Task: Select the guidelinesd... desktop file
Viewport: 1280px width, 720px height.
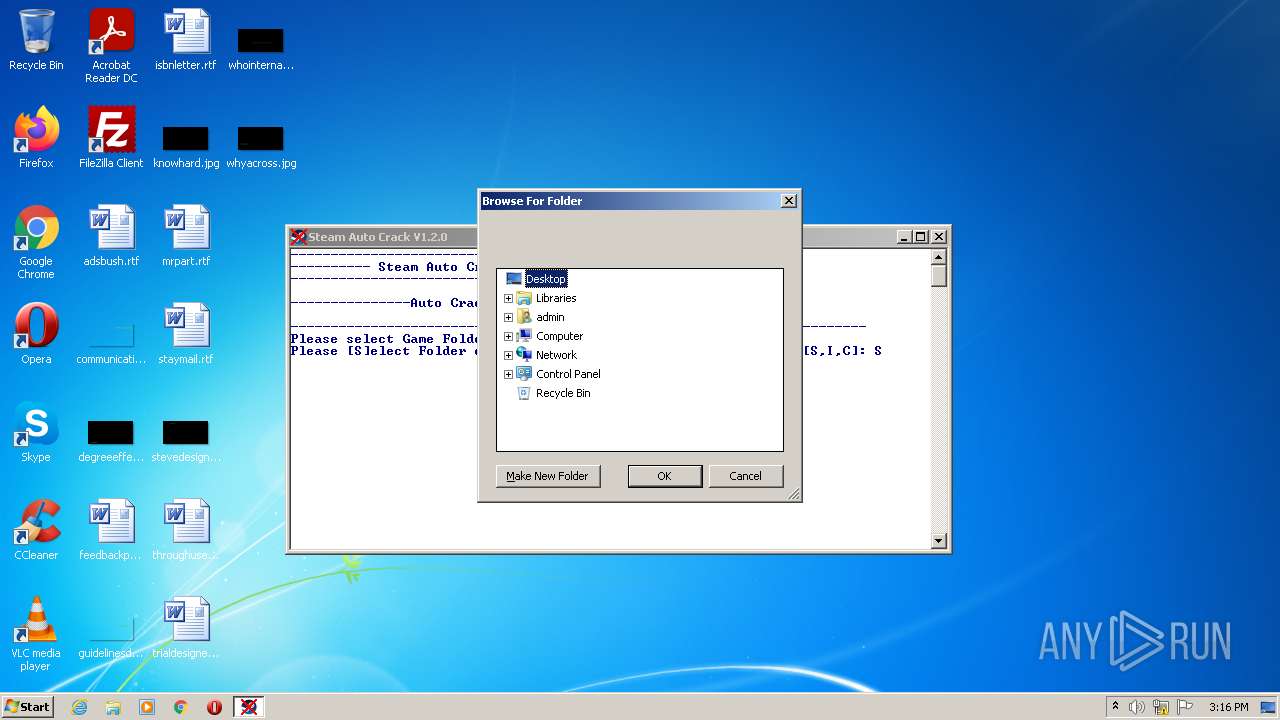Action: pos(111,636)
